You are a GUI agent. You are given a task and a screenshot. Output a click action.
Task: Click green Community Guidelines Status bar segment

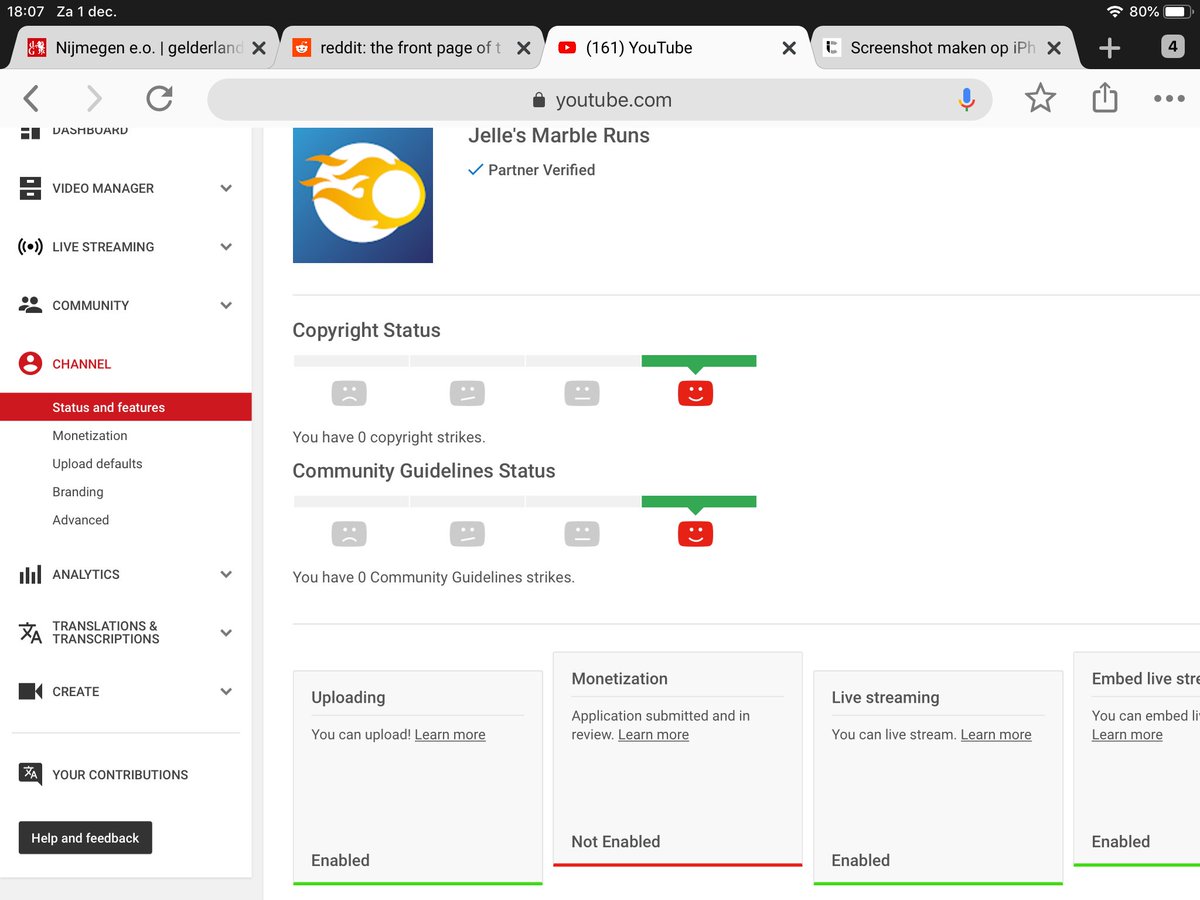point(699,502)
